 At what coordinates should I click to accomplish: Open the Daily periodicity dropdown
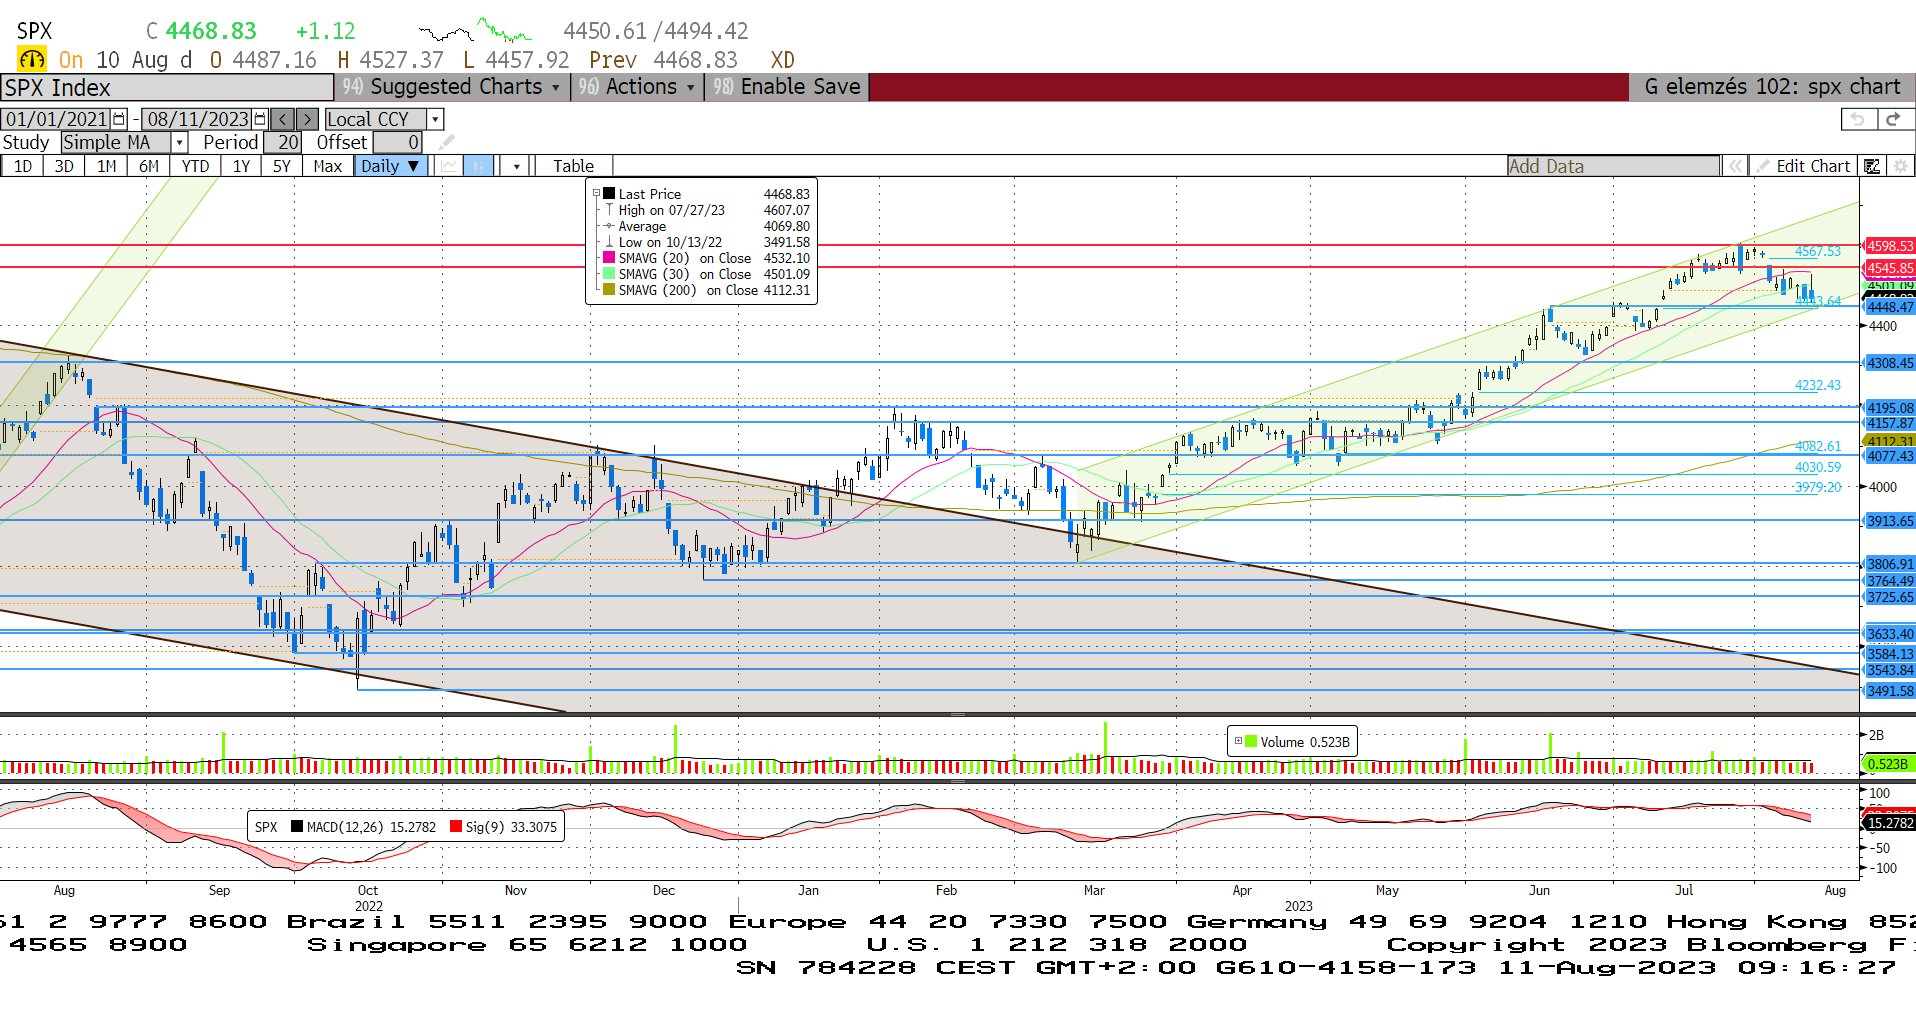pos(391,166)
